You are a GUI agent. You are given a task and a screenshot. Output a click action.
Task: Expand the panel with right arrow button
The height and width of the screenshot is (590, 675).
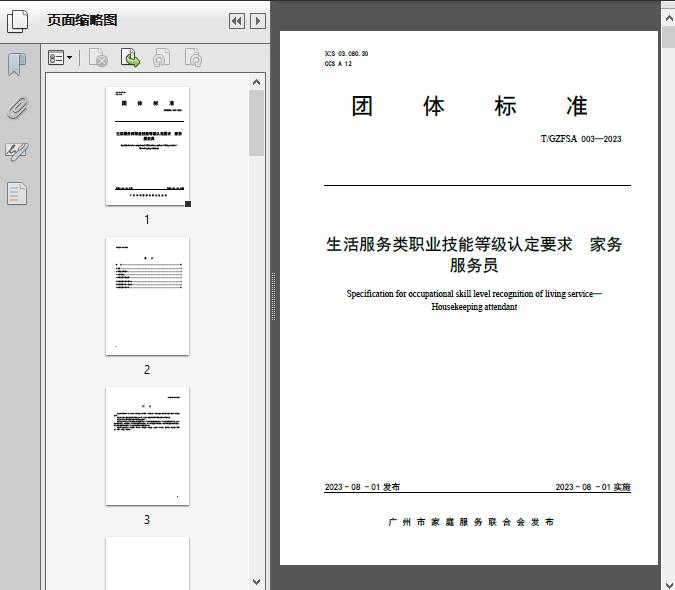click(258, 20)
